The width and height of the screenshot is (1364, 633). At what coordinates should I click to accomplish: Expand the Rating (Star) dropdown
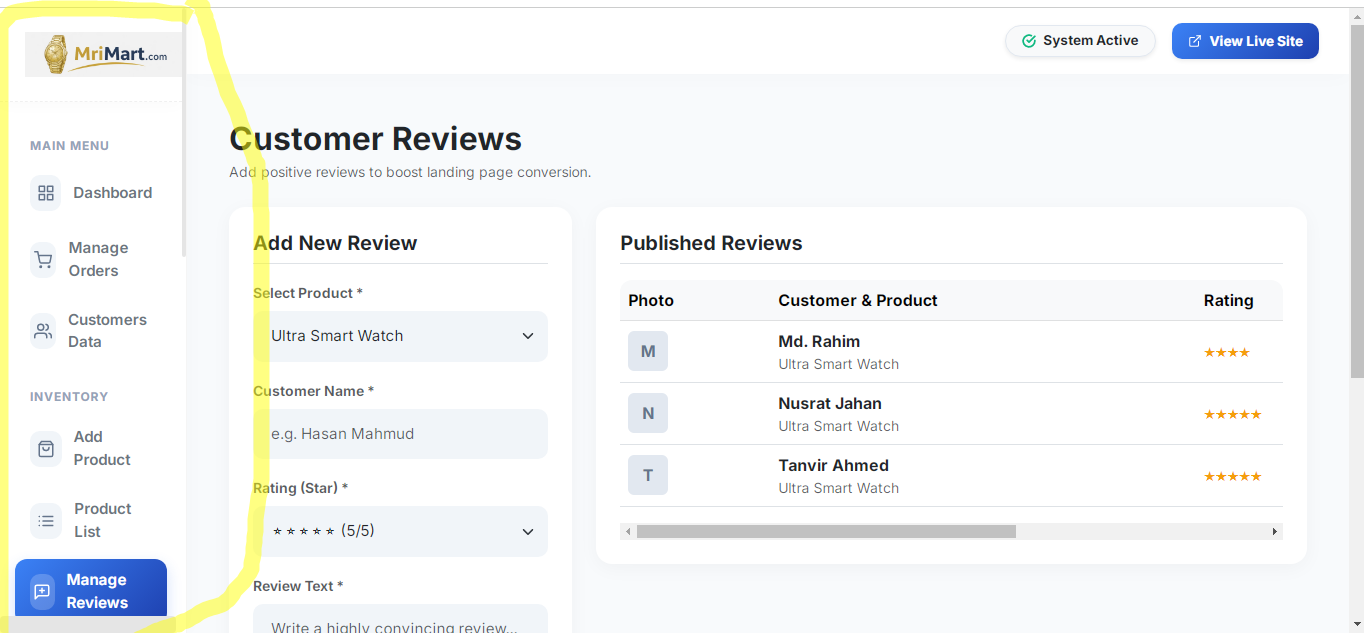[400, 531]
